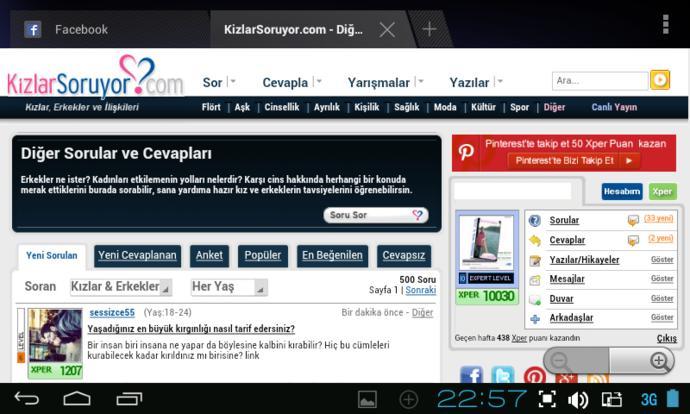Open the green Xper button
This screenshot has height=414, width=690.
tap(662, 191)
